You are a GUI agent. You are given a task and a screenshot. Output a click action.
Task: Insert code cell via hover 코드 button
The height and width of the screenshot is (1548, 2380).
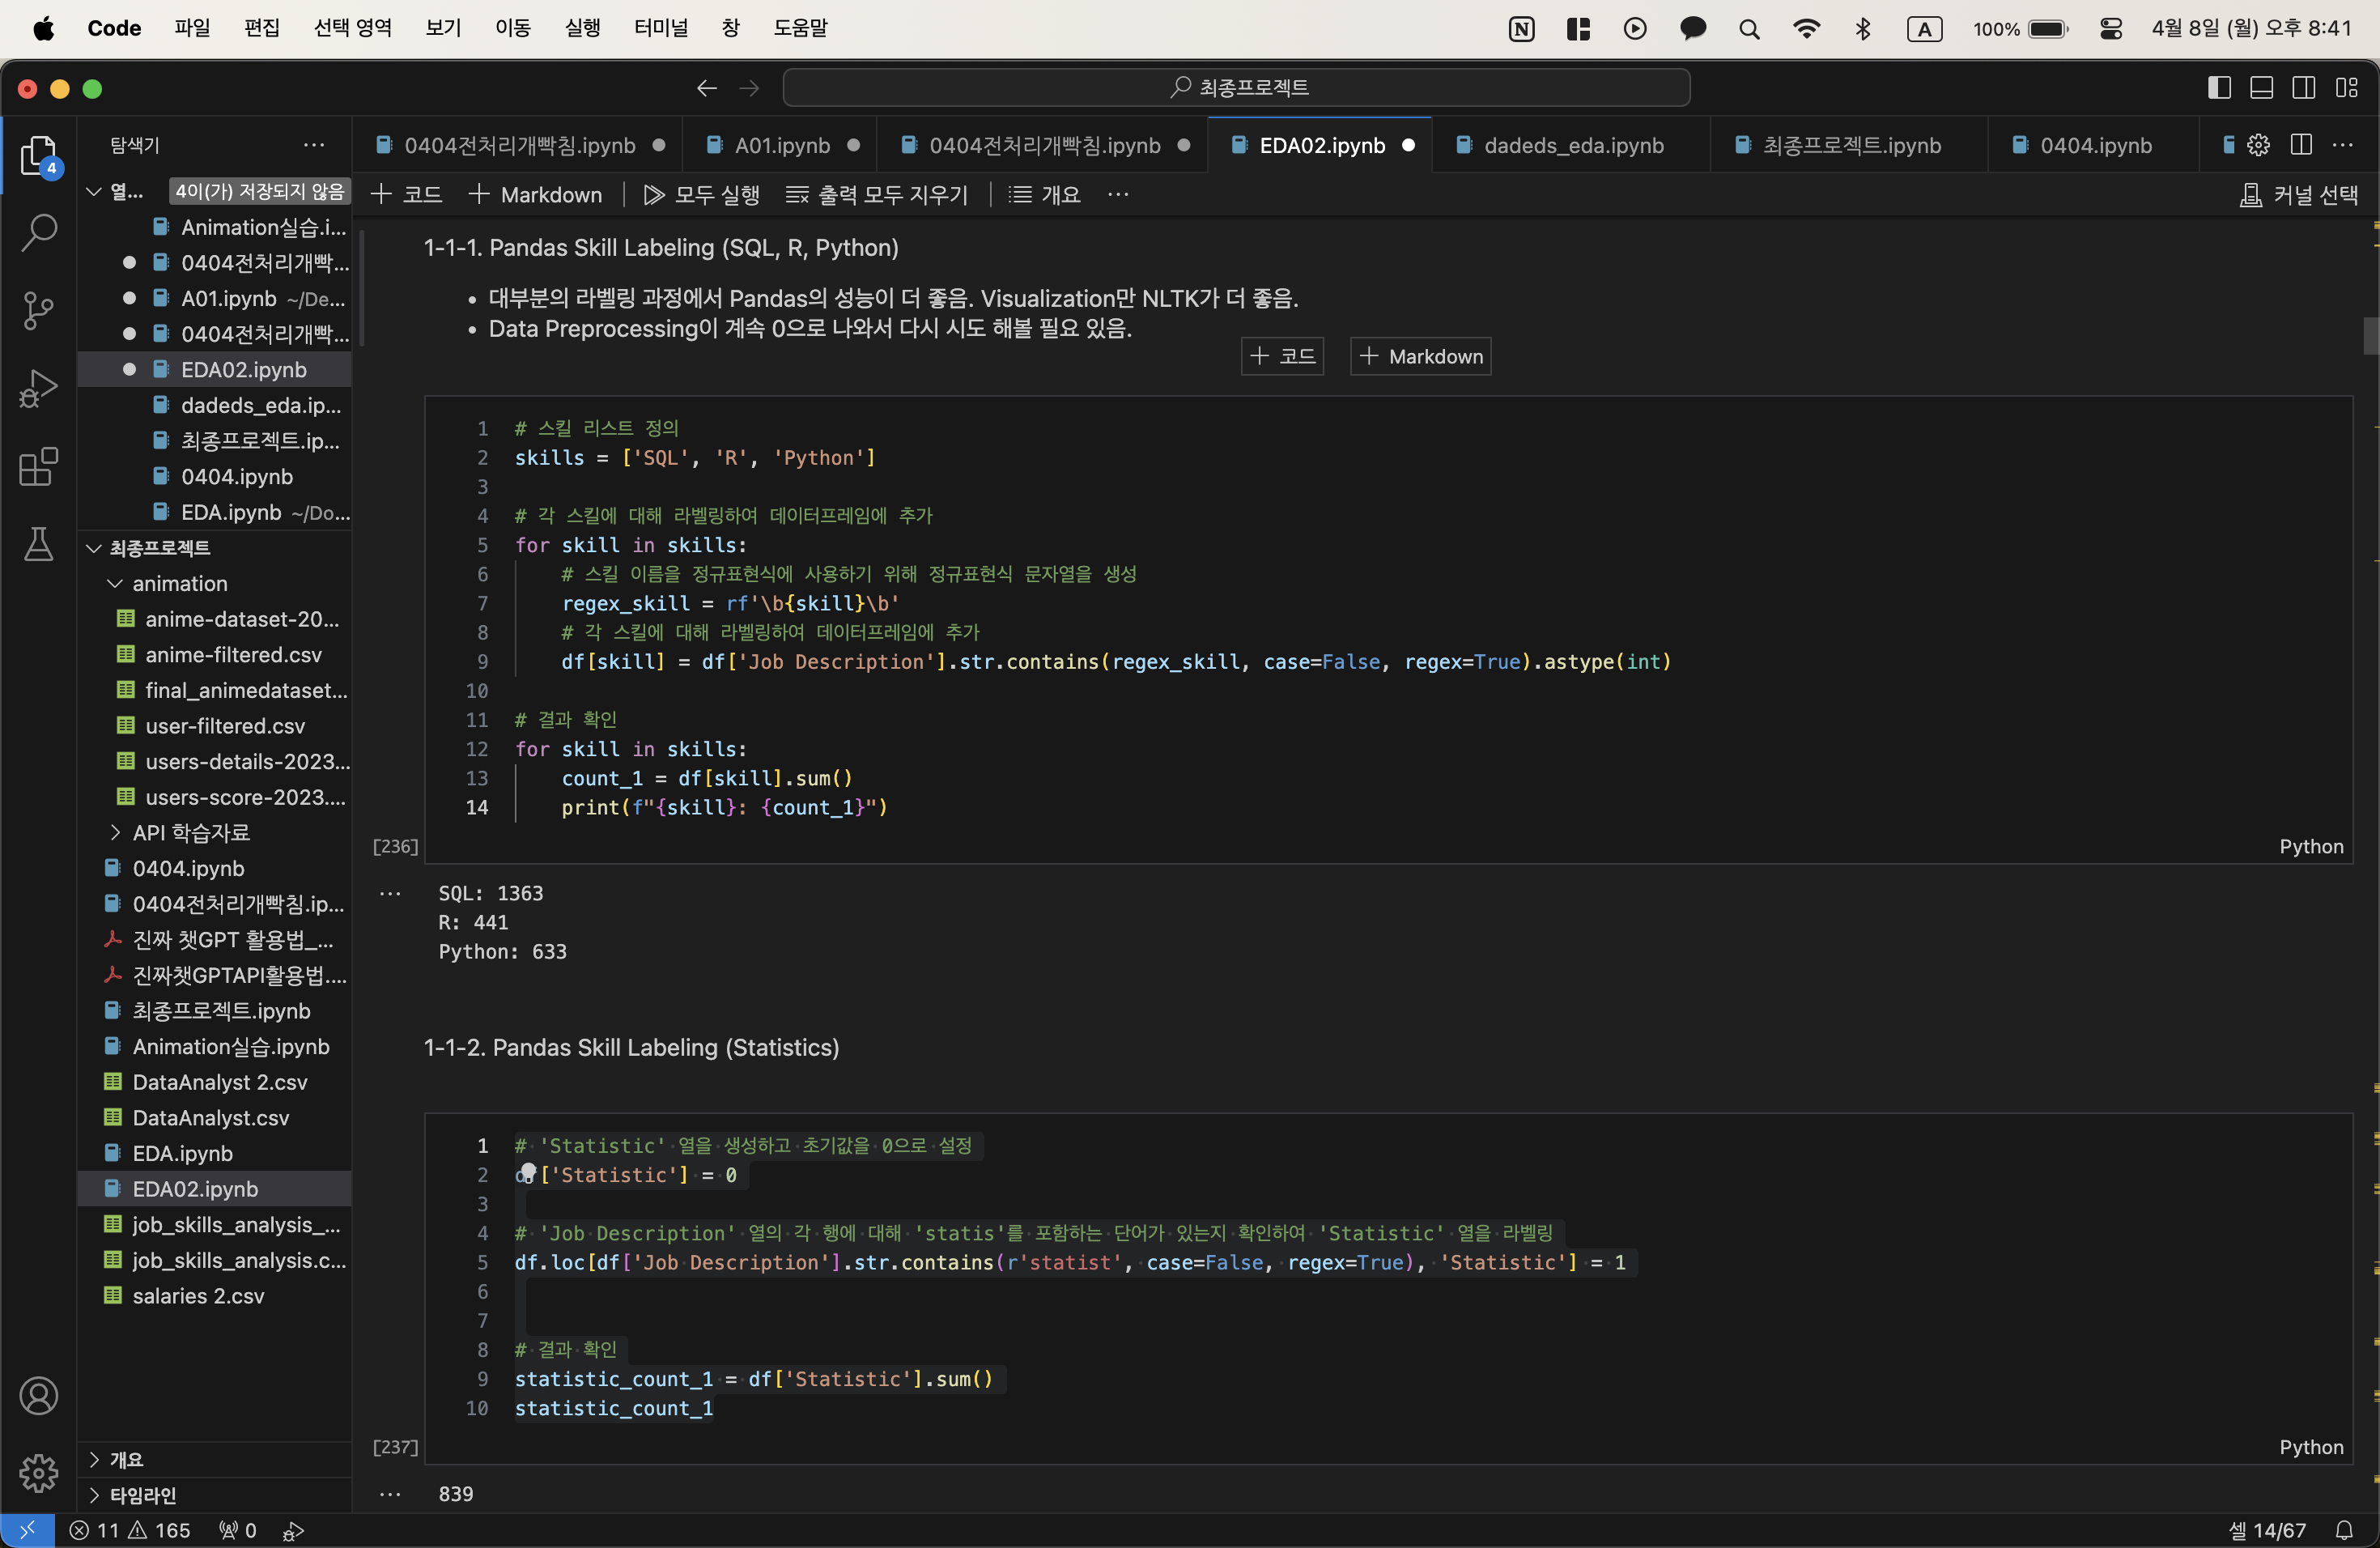1282,356
